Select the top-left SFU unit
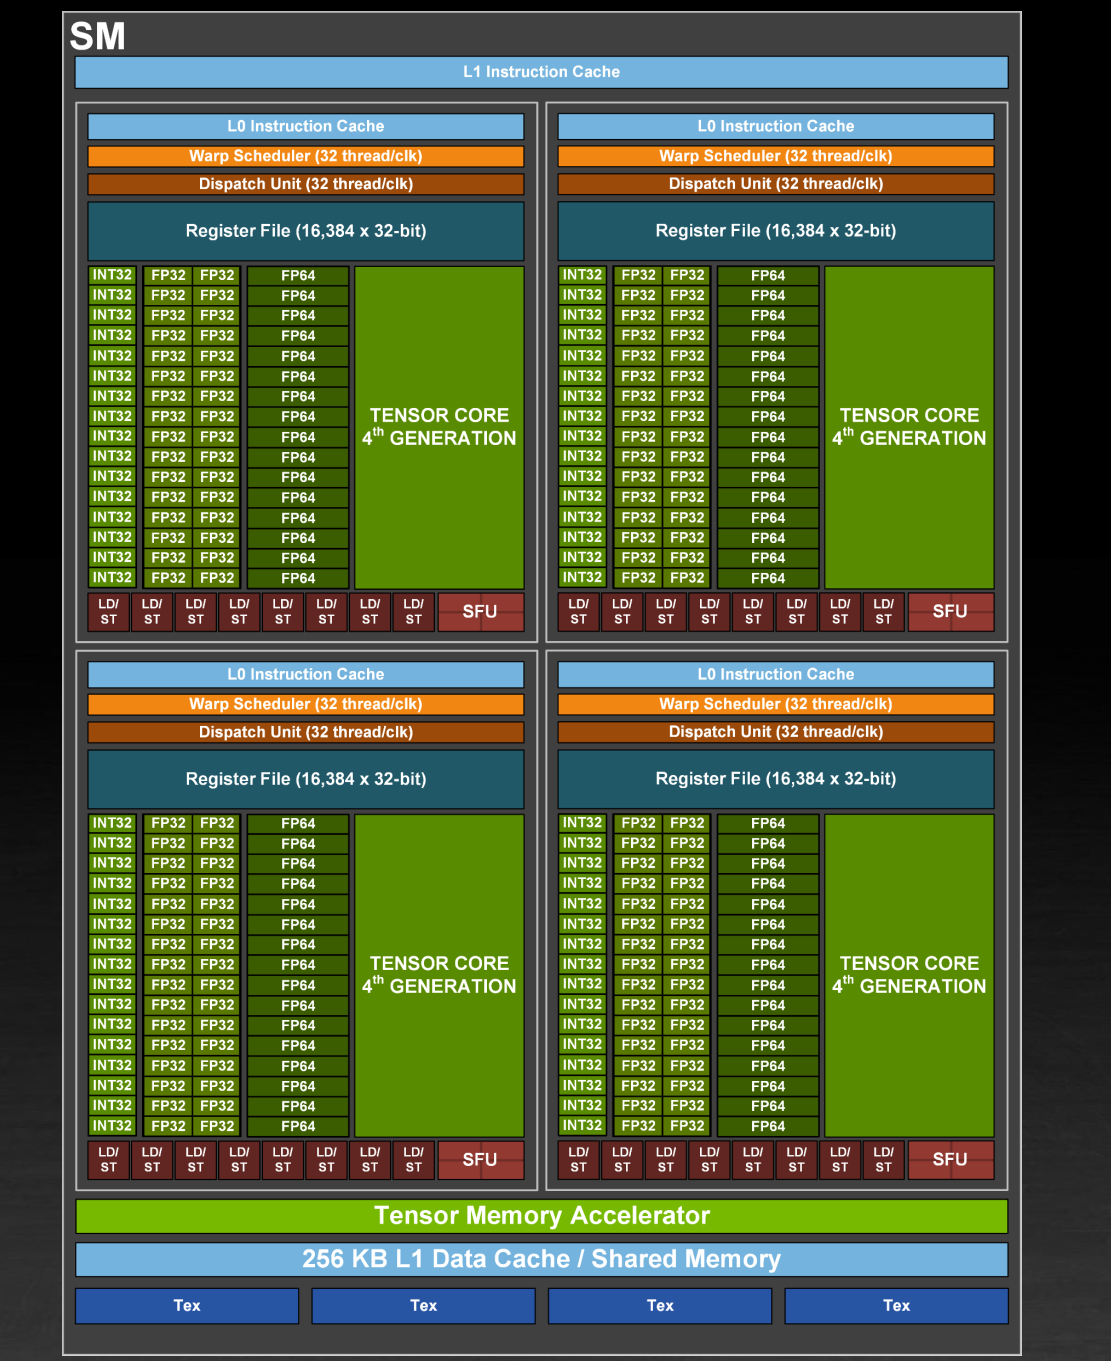Viewport: 1111px width, 1361px height. (x=481, y=611)
